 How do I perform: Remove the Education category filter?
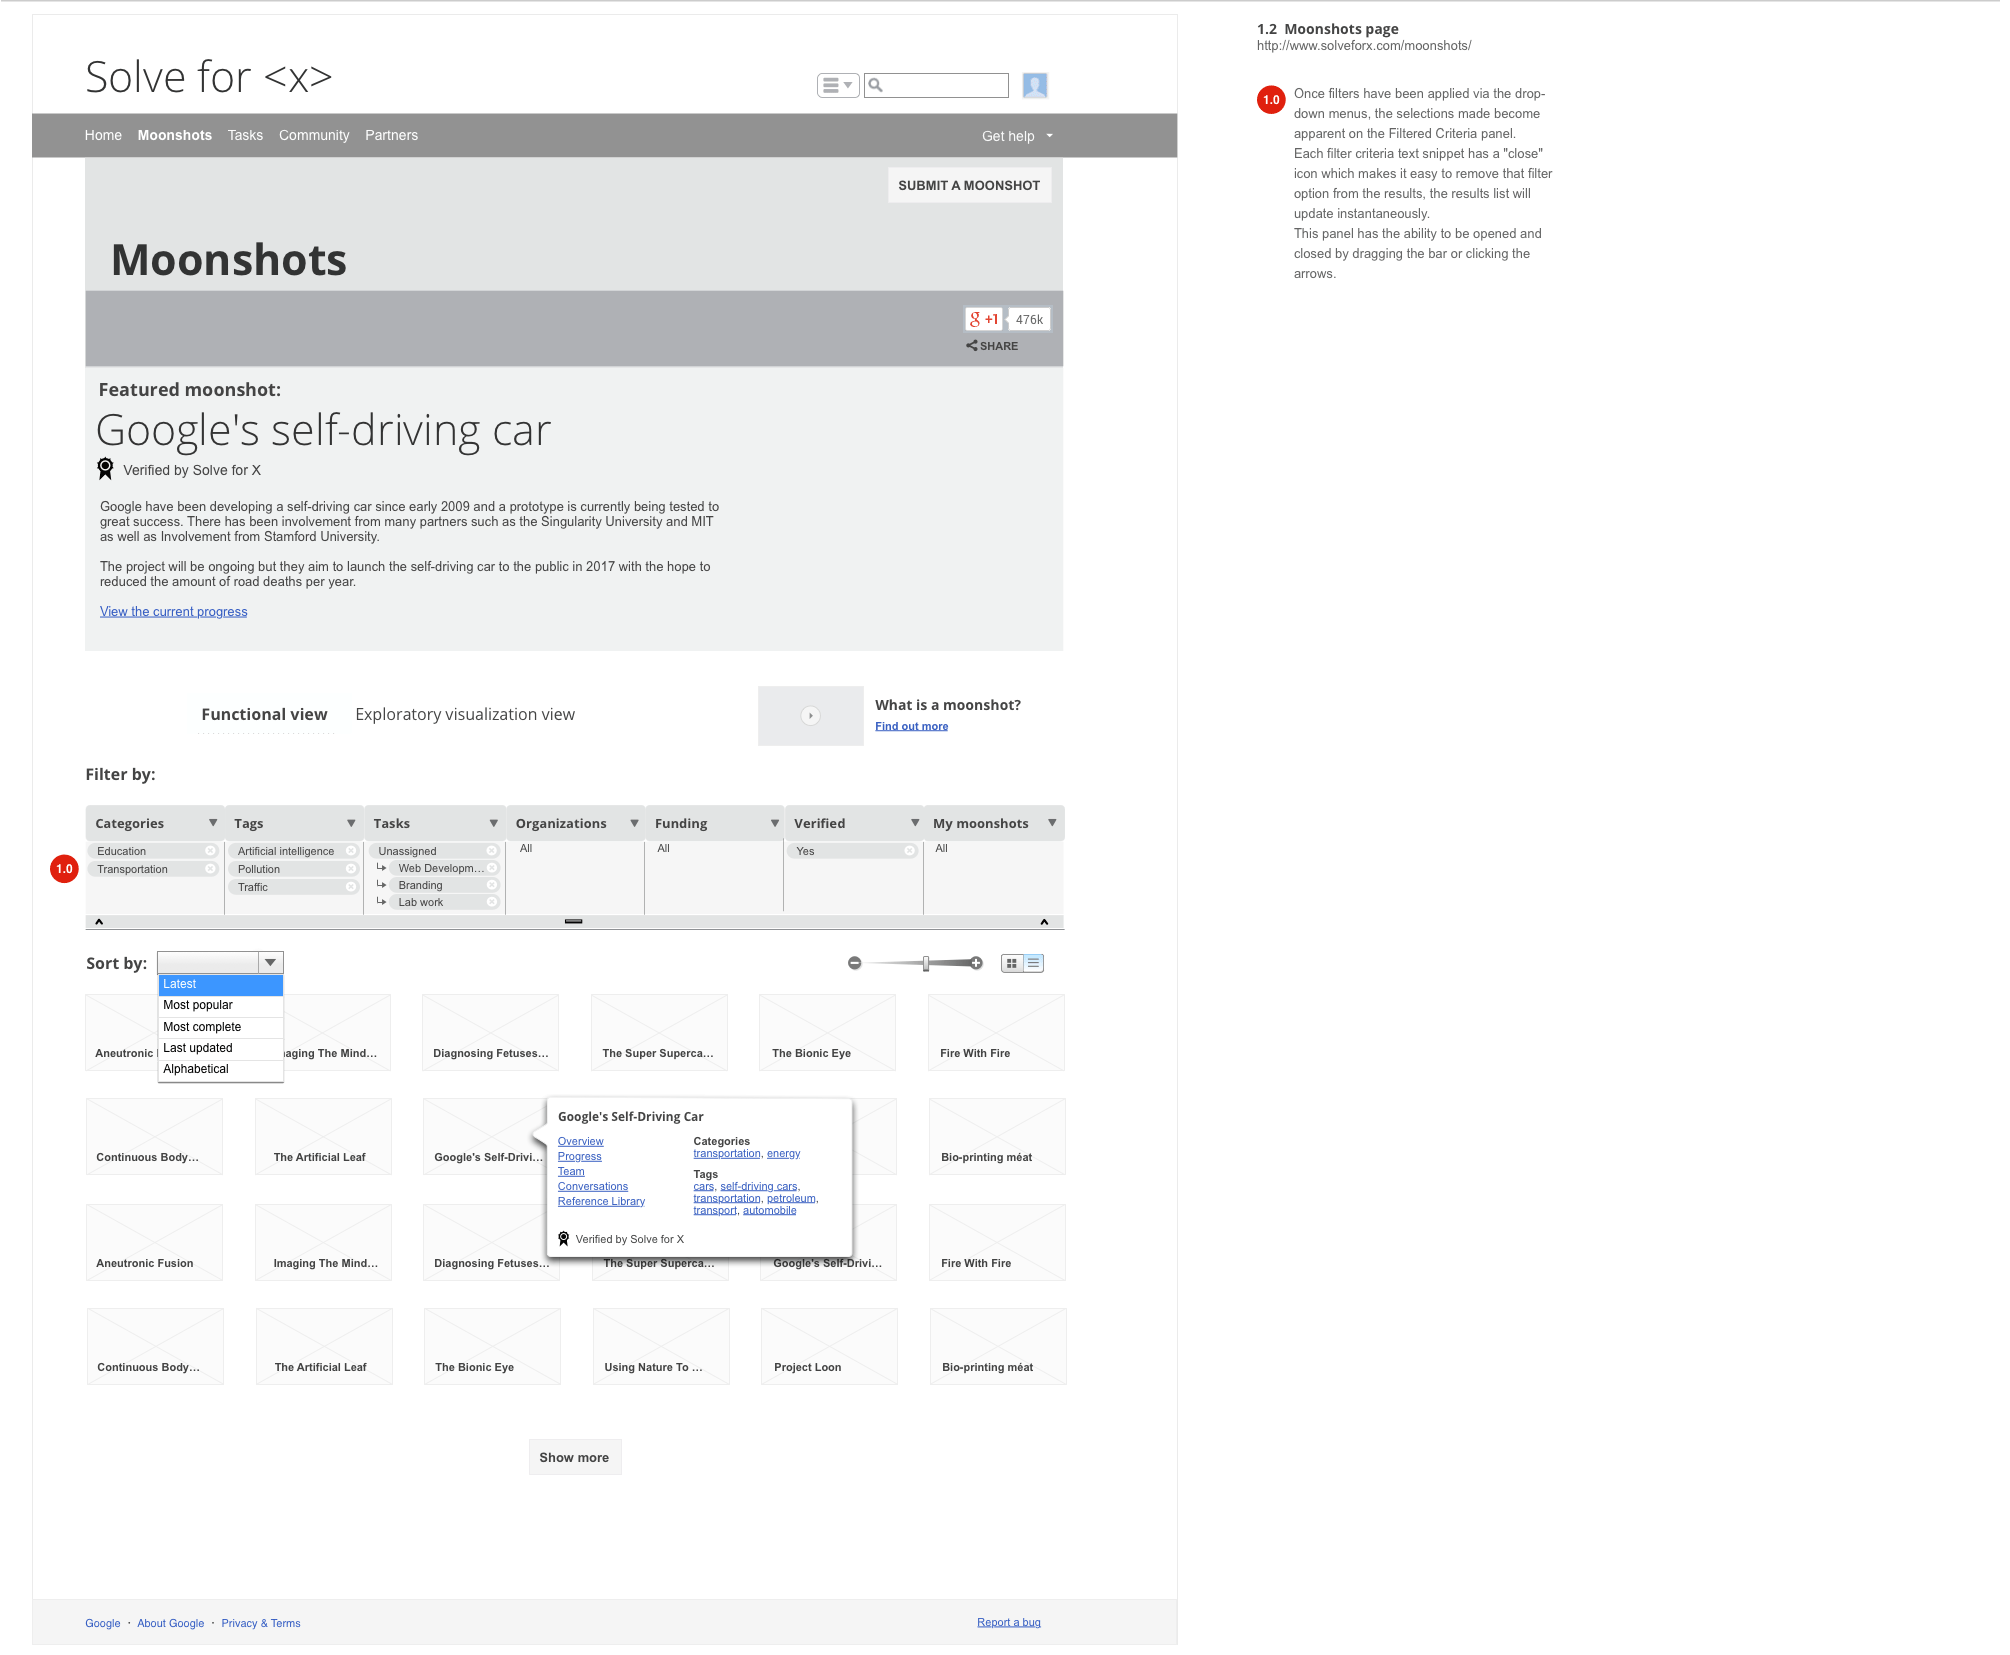[x=210, y=851]
